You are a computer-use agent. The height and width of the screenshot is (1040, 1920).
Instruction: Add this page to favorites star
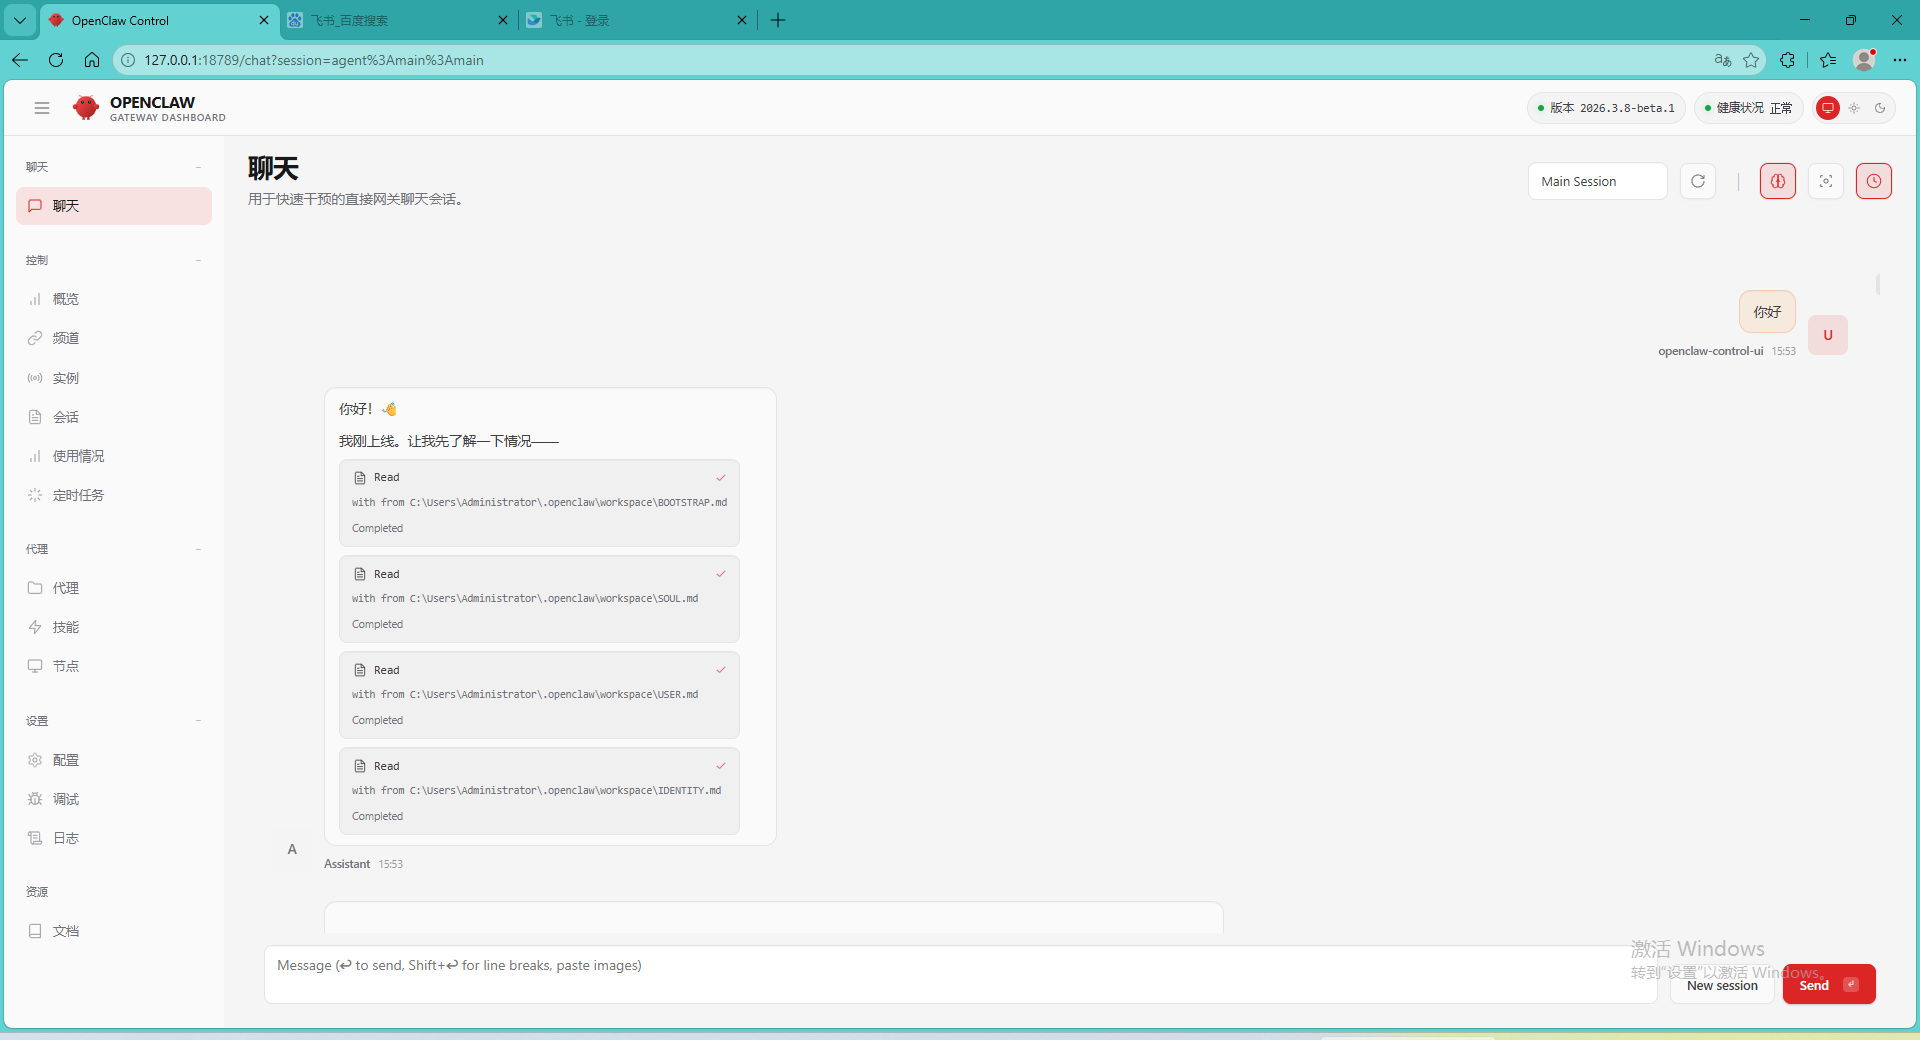pos(1751,60)
